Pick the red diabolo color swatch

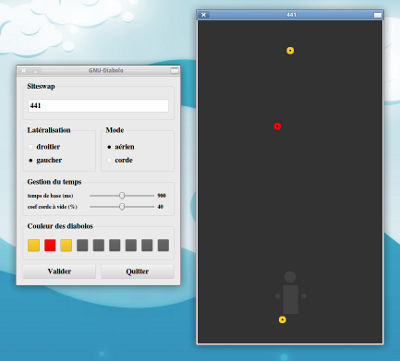tap(50, 245)
